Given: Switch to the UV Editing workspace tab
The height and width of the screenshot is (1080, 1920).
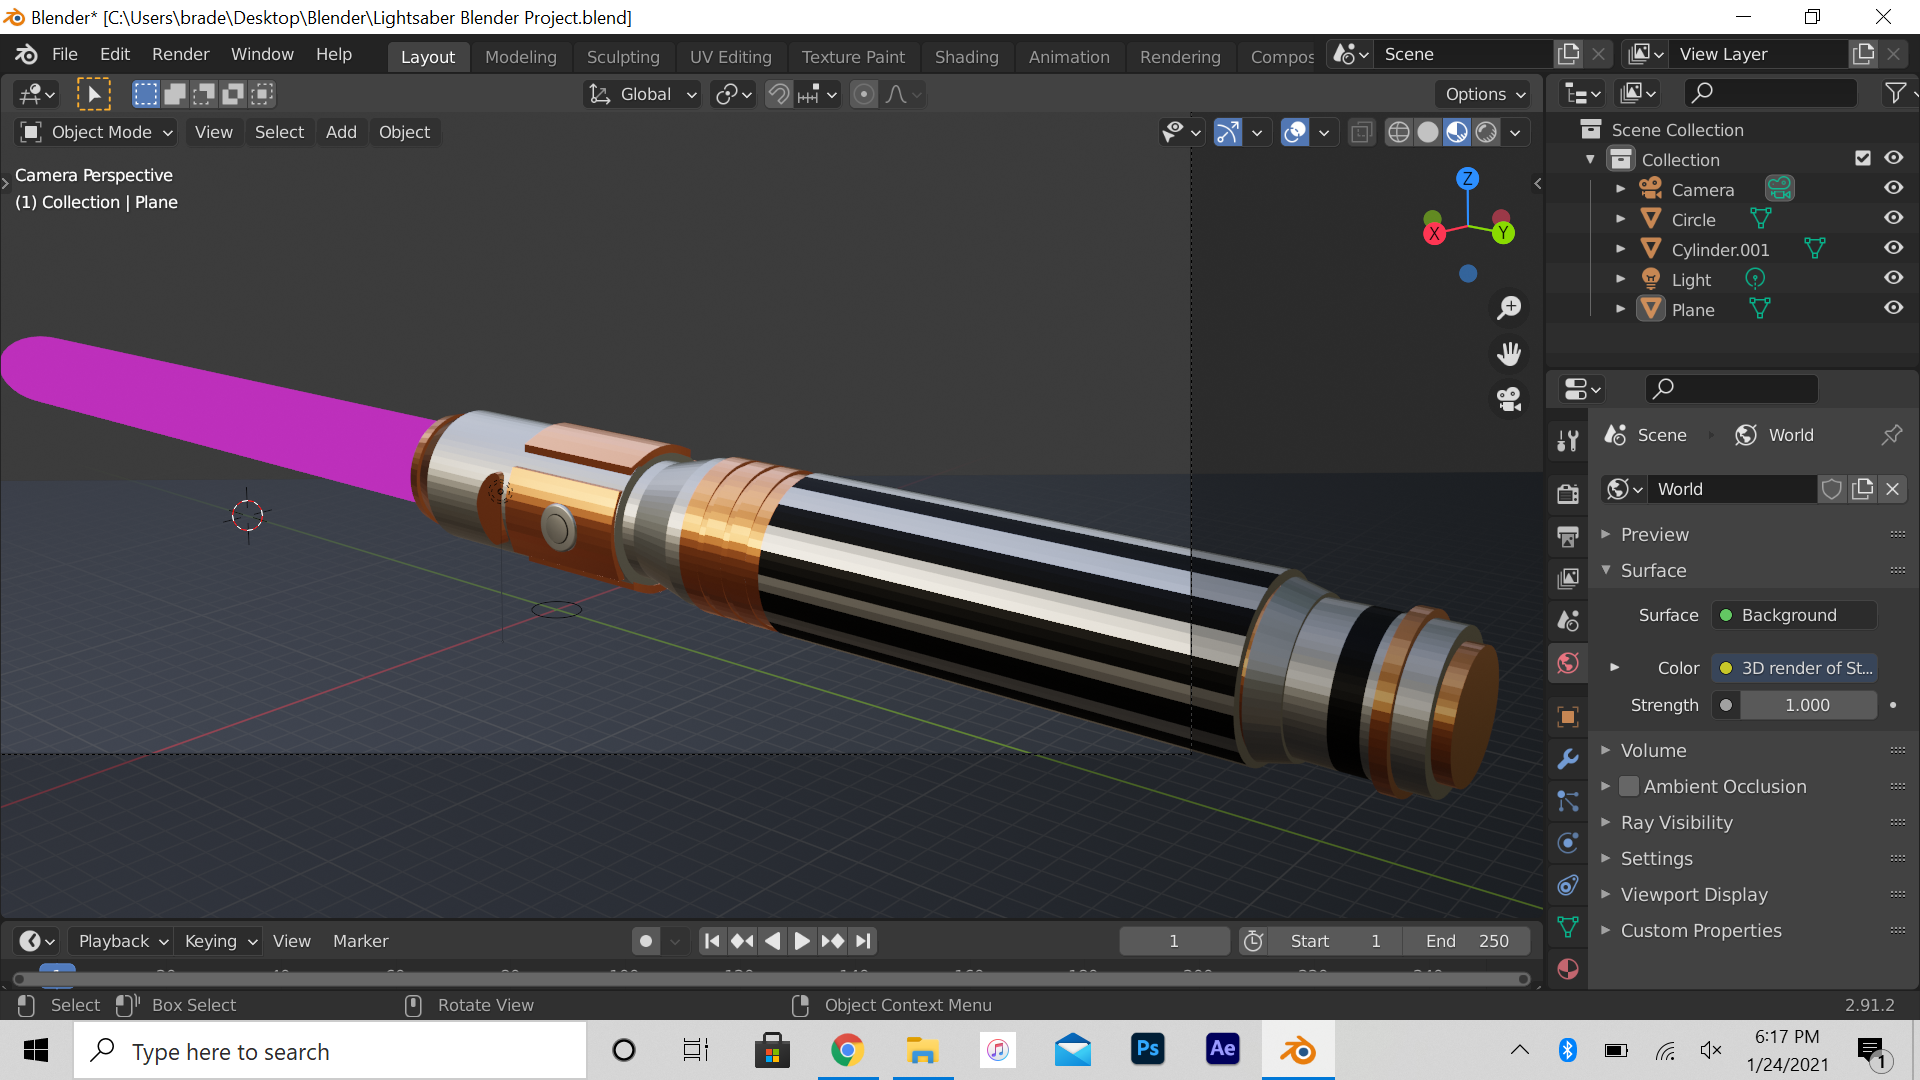Looking at the screenshot, I should tap(730, 57).
